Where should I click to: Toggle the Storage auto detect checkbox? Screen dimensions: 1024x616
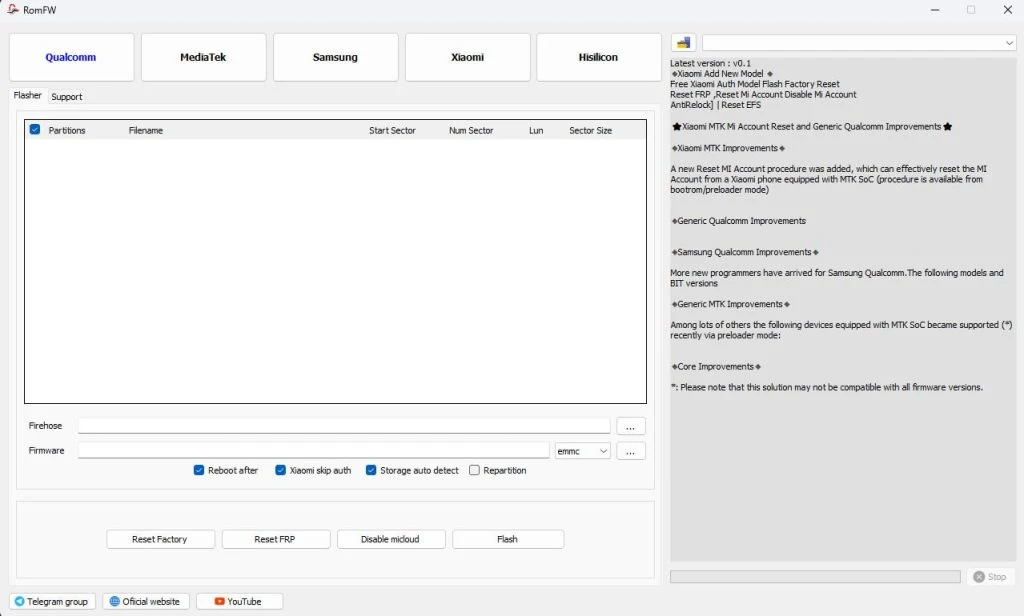click(371, 470)
